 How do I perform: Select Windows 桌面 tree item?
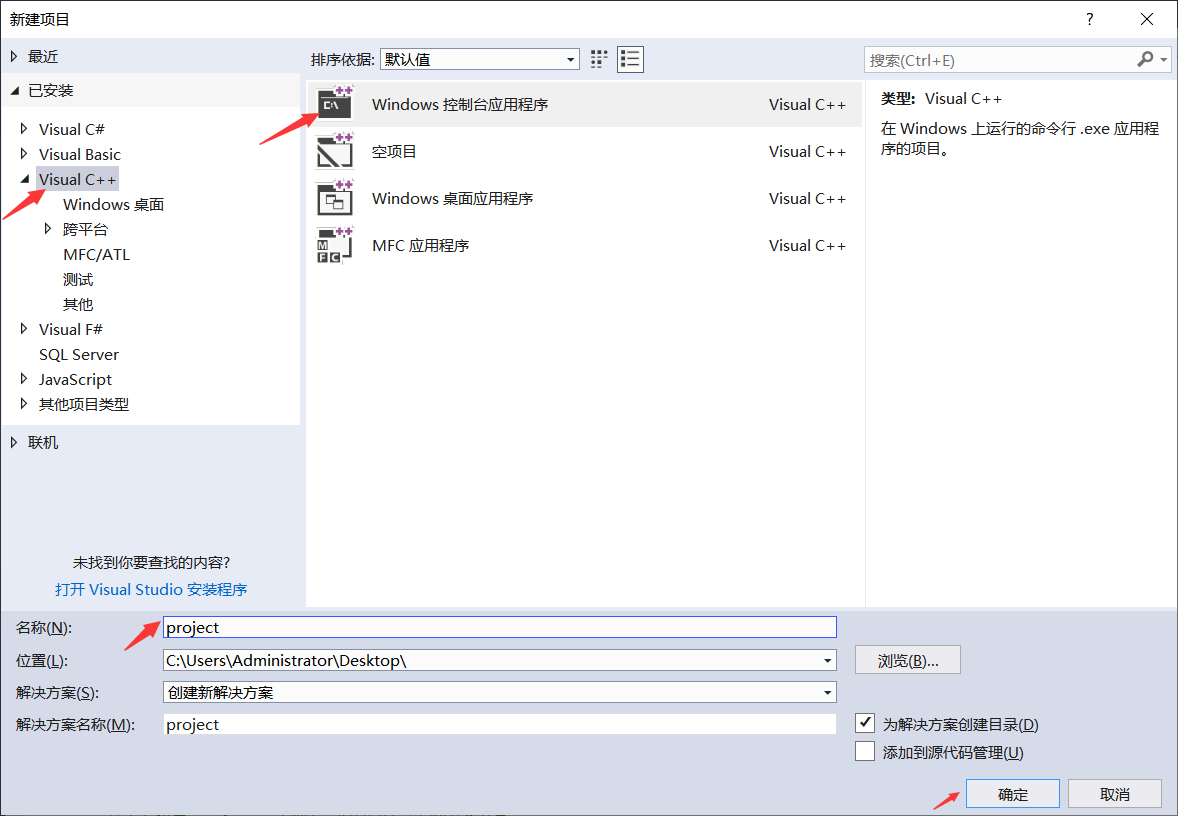113,204
